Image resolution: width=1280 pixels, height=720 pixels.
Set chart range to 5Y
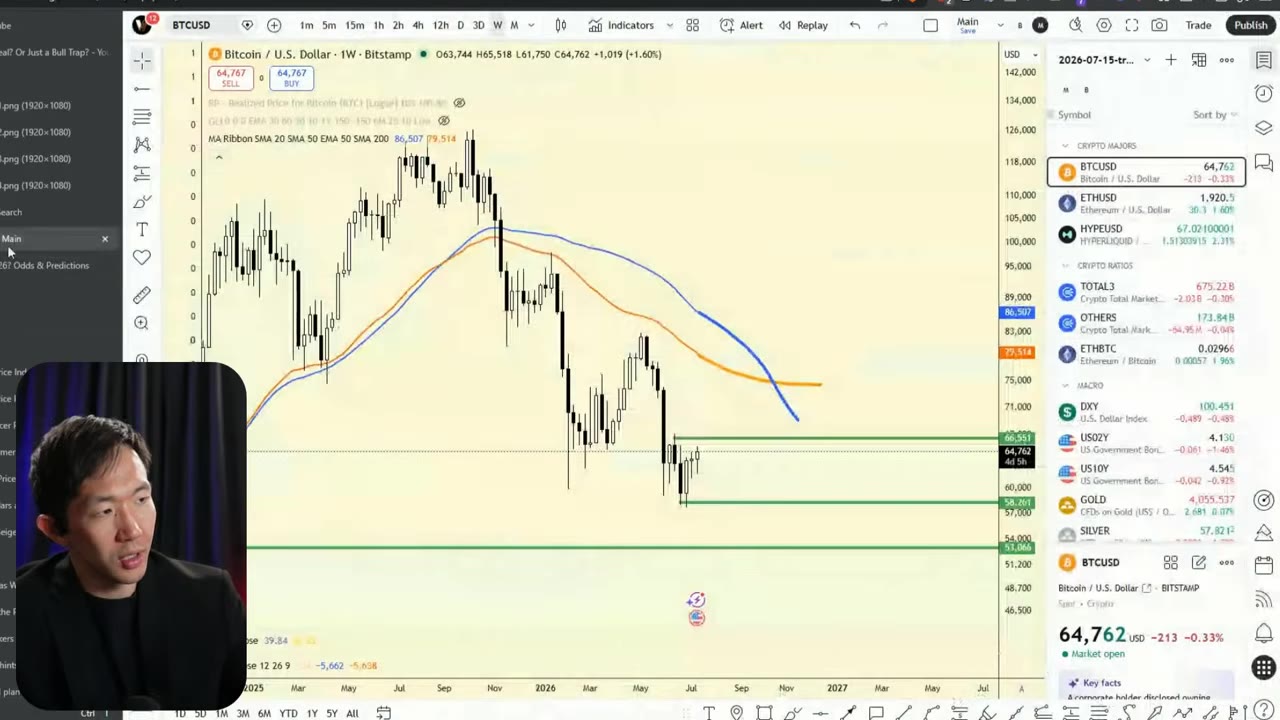pos(332,713)
